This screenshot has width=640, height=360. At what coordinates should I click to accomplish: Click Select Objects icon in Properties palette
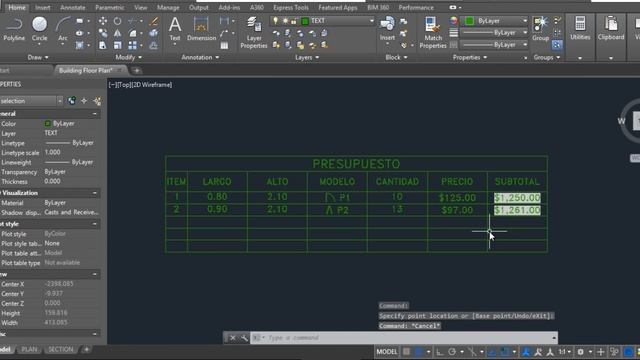(84, 101)
